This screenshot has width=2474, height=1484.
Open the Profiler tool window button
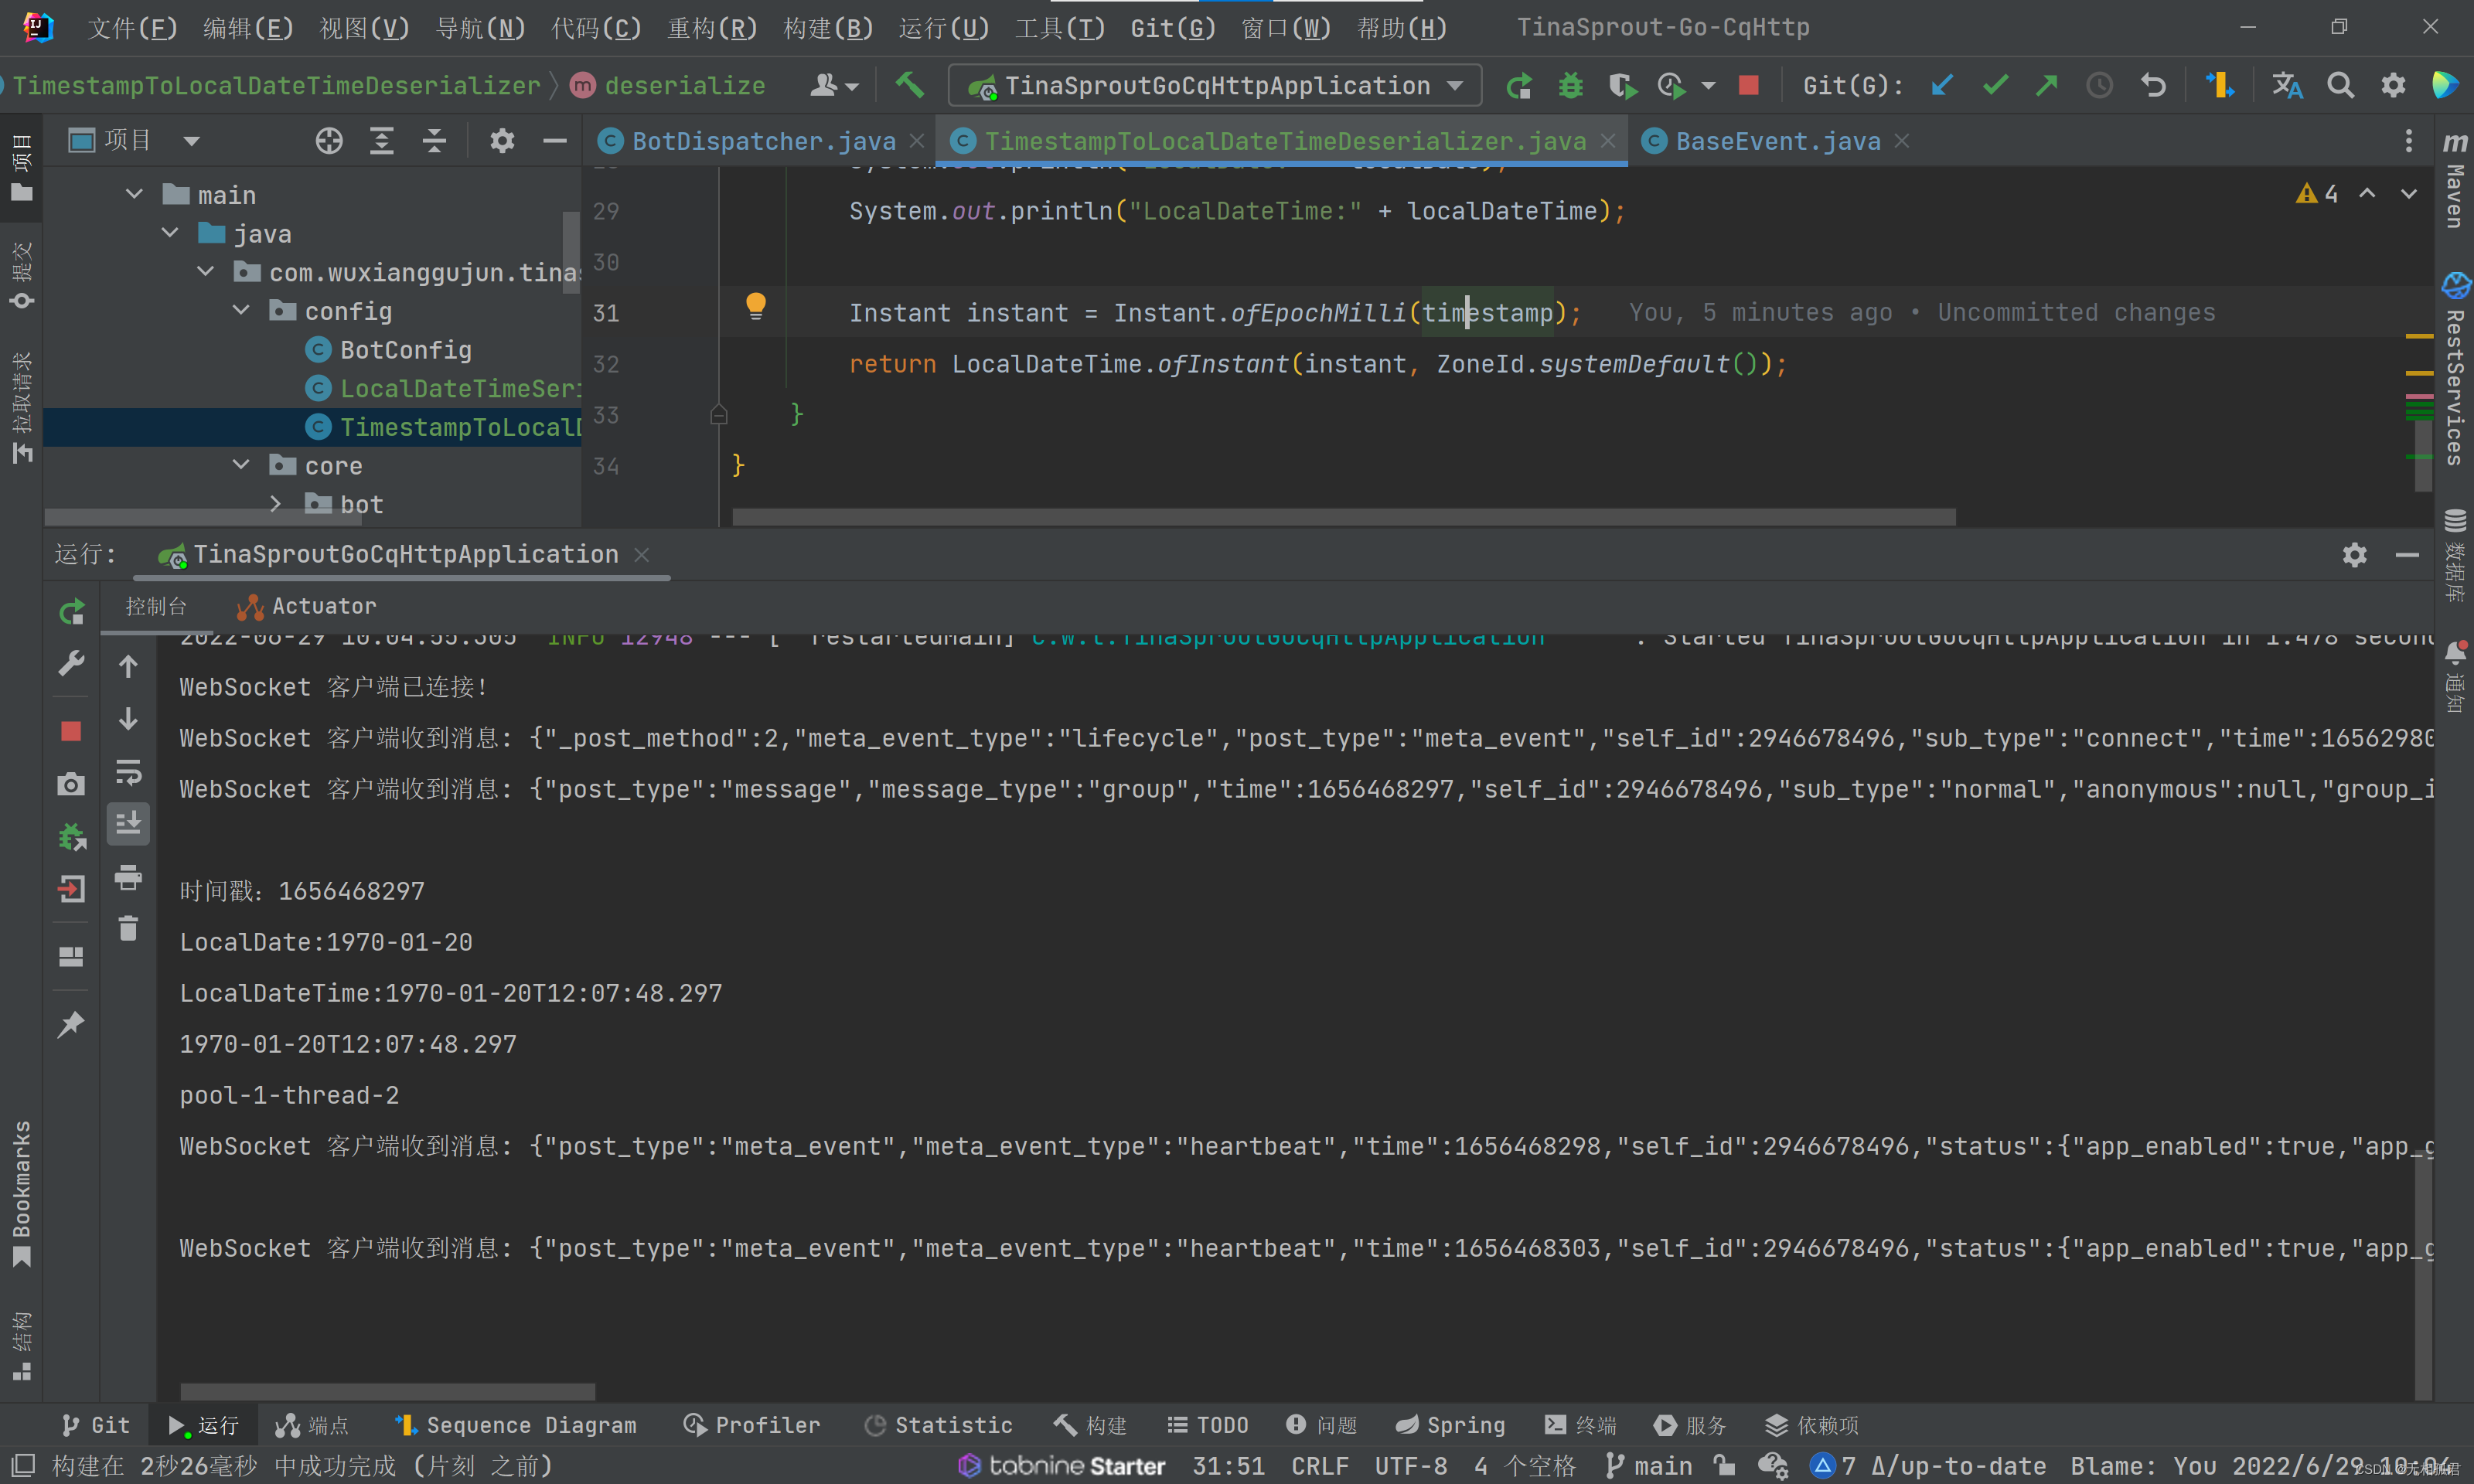[751, 1425]
